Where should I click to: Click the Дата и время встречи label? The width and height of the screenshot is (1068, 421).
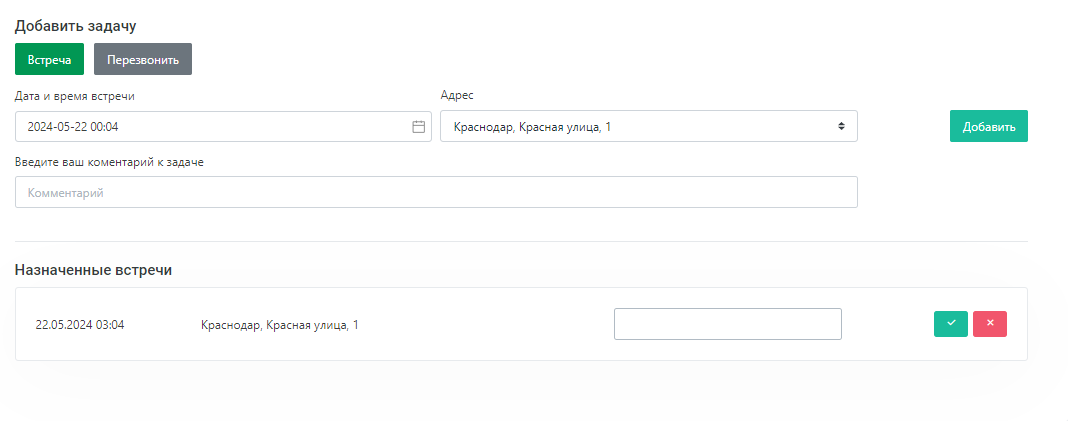(75, 96)
